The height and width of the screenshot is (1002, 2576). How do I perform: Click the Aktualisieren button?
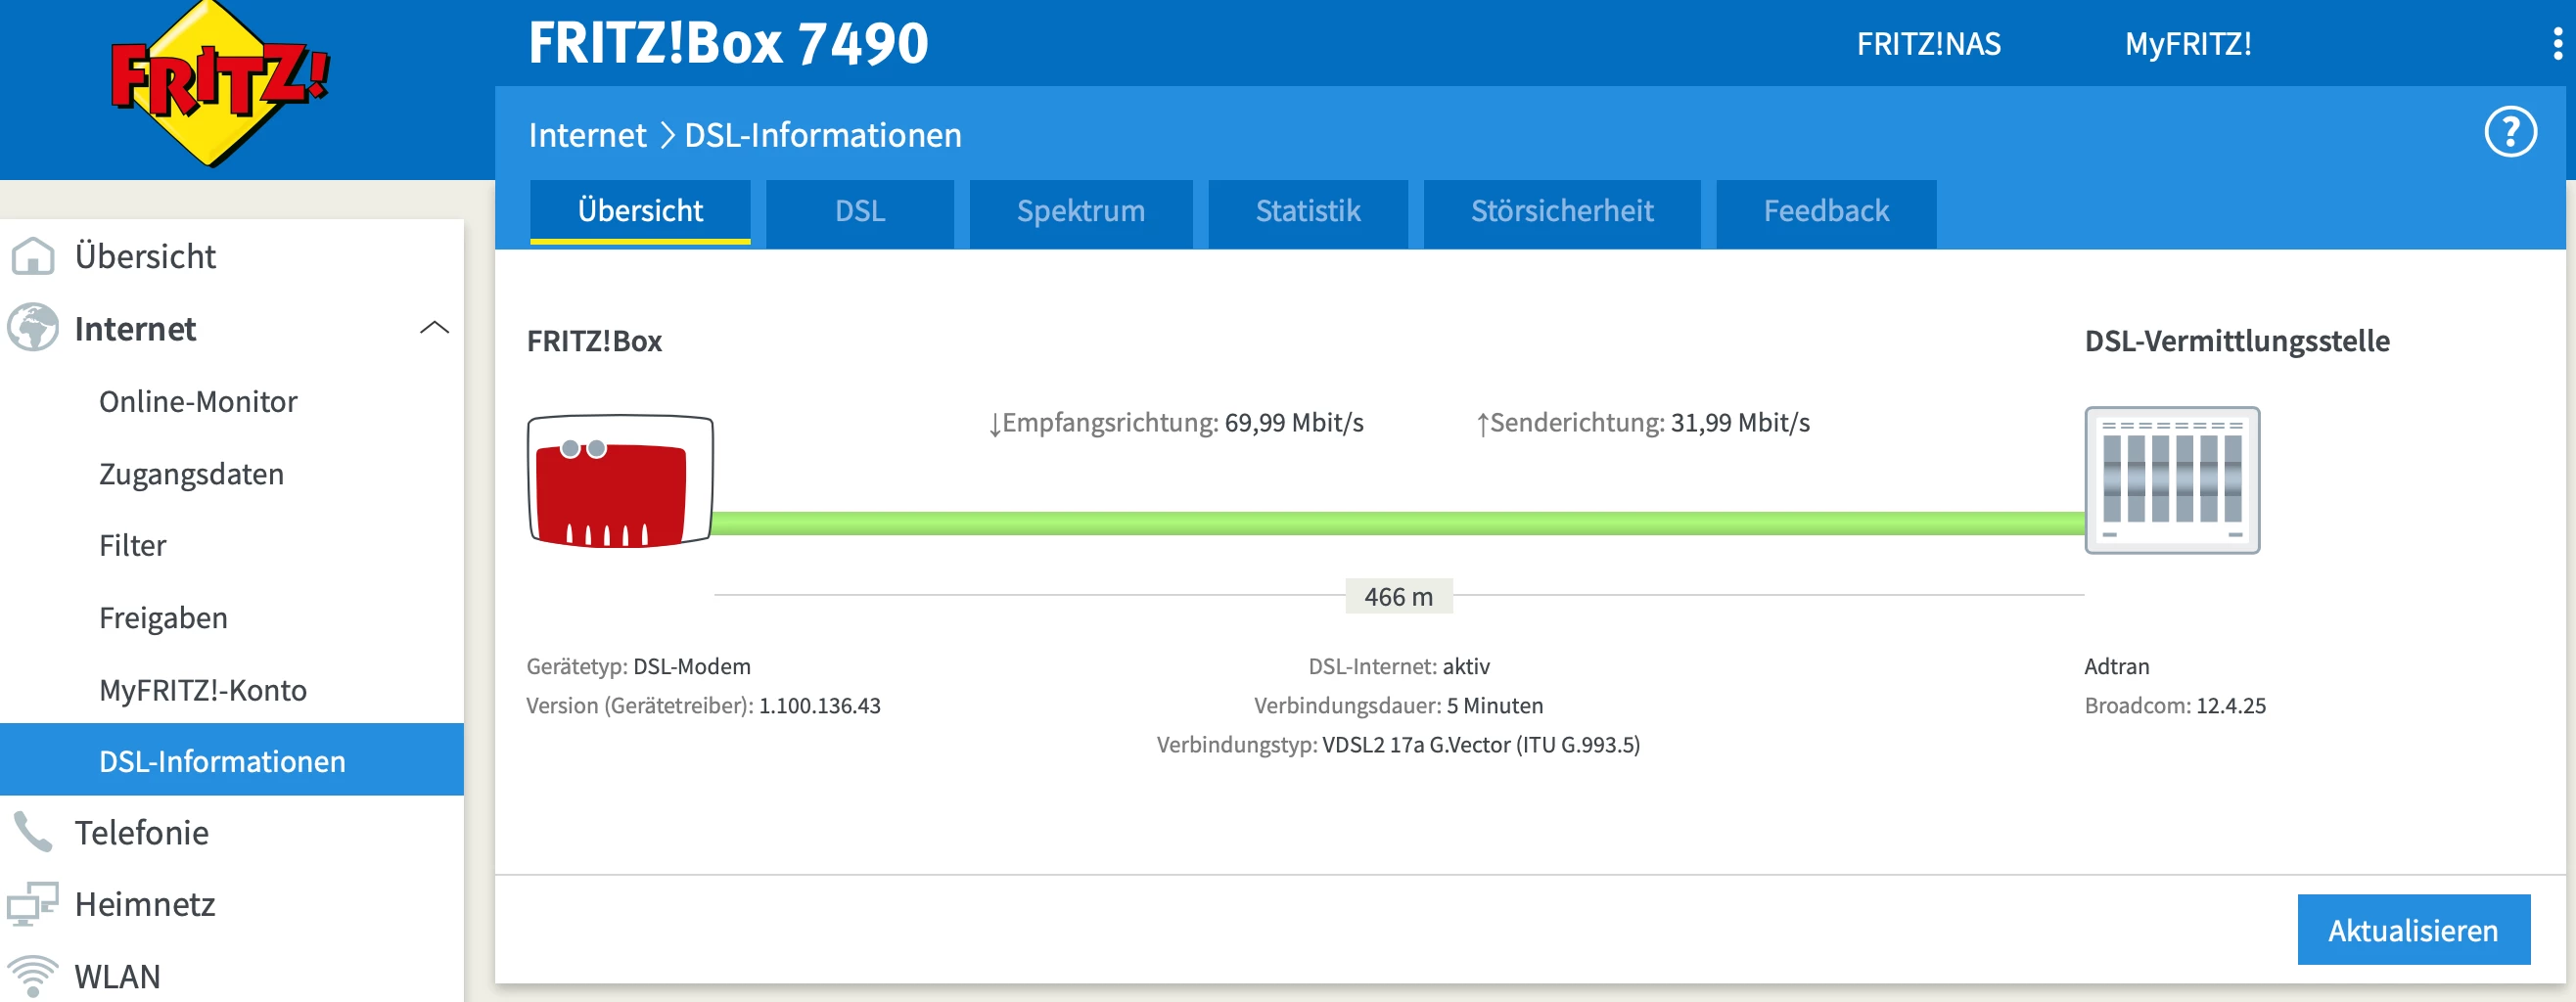click(x=2414, y=930)
